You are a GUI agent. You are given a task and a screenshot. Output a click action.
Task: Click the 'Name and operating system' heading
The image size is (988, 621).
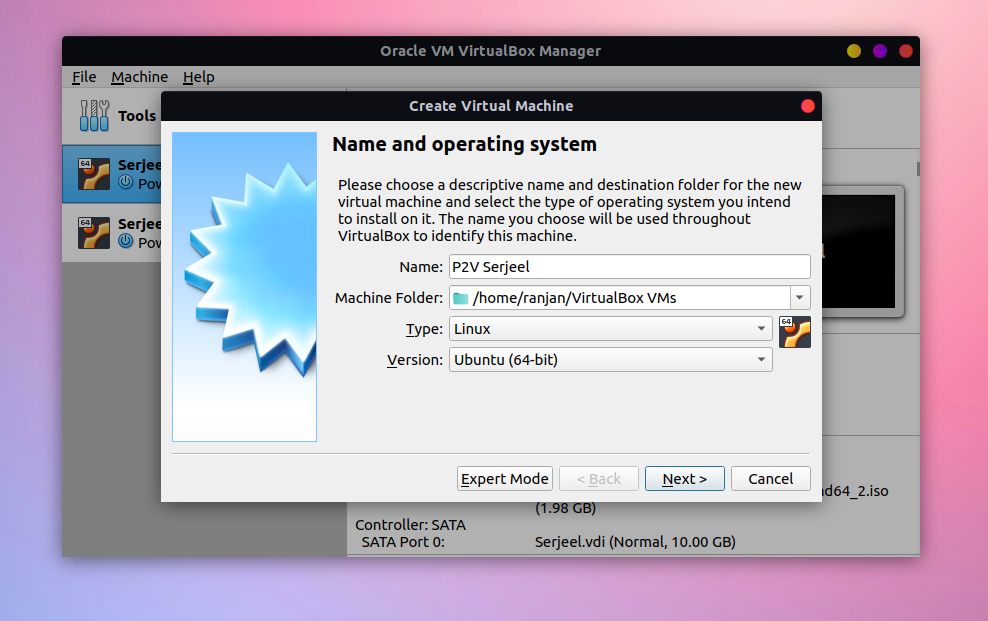point(464,144)
